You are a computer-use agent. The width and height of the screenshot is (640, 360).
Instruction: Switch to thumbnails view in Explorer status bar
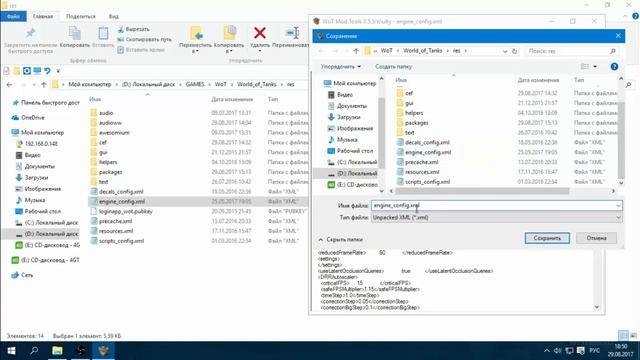point(633,336)
